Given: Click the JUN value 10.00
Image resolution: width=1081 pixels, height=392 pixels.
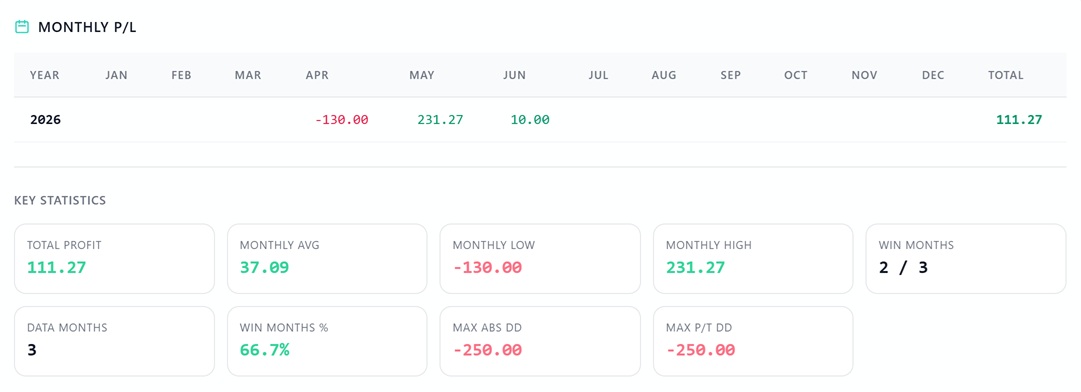Looking at the screenshot, I should pos(530,120).
